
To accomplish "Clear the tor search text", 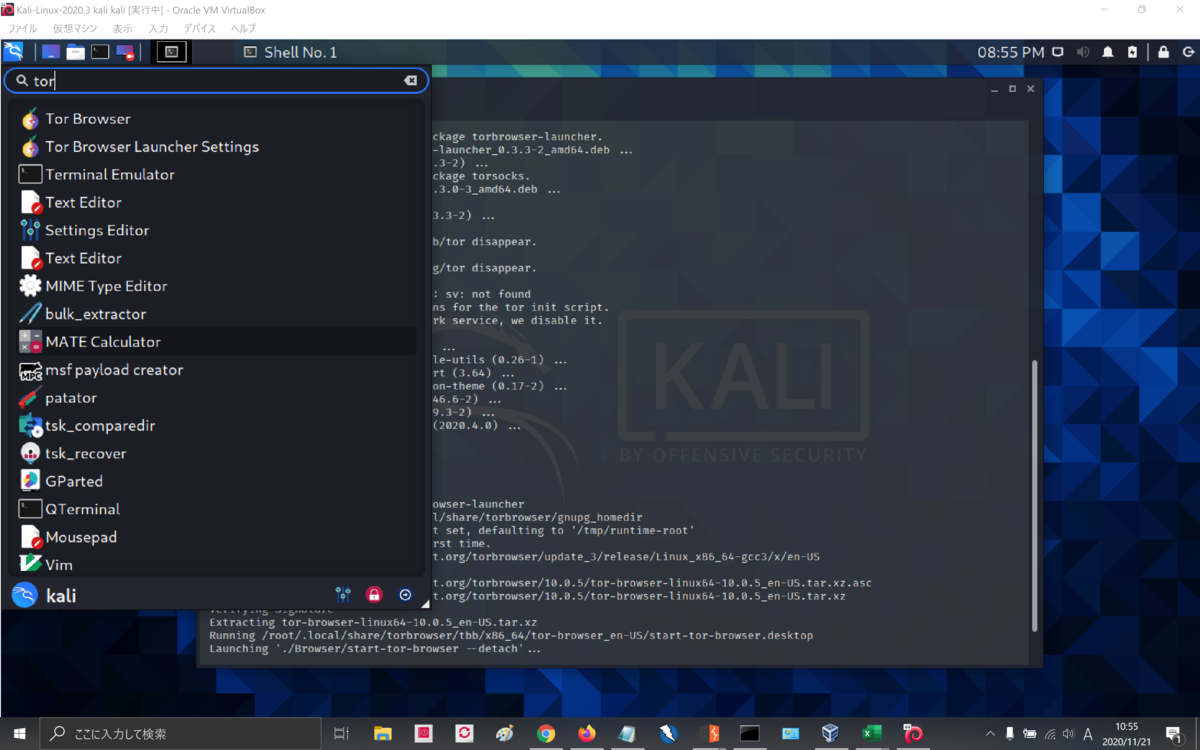I will pos(410,81).
